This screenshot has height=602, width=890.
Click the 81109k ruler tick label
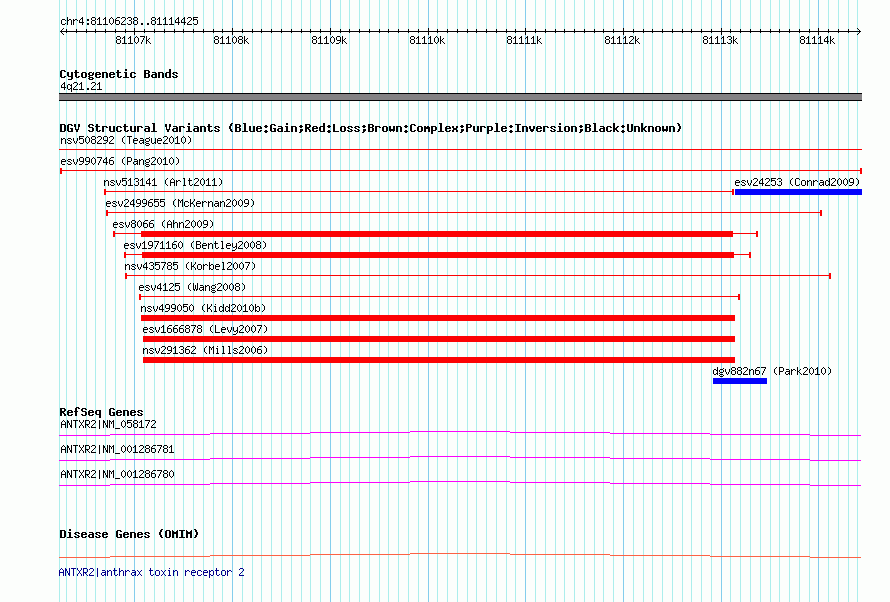pyautogui.click(x=329, y=40)
